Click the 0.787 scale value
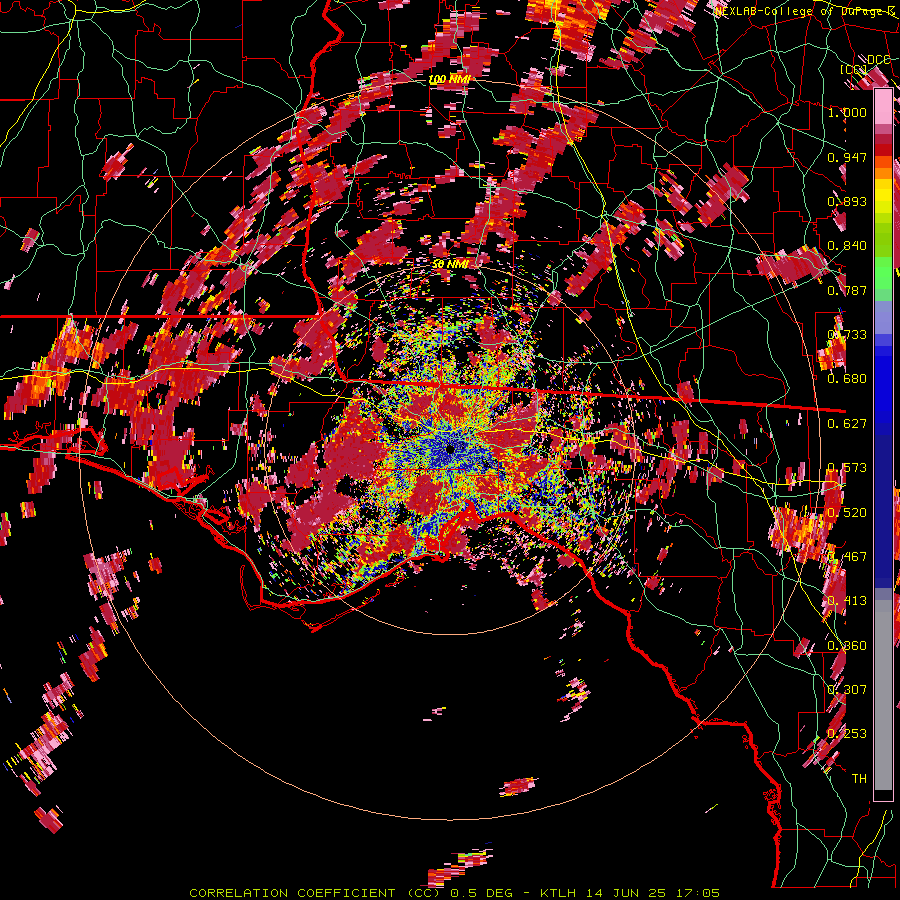The image size is (900, 900). [847, 290]
